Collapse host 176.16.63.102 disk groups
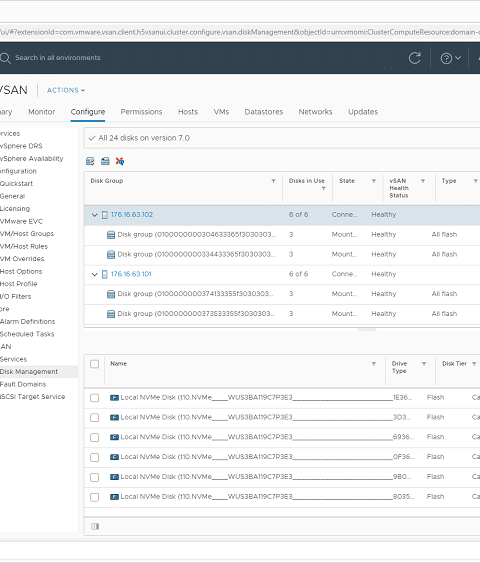 coord(94,215)
